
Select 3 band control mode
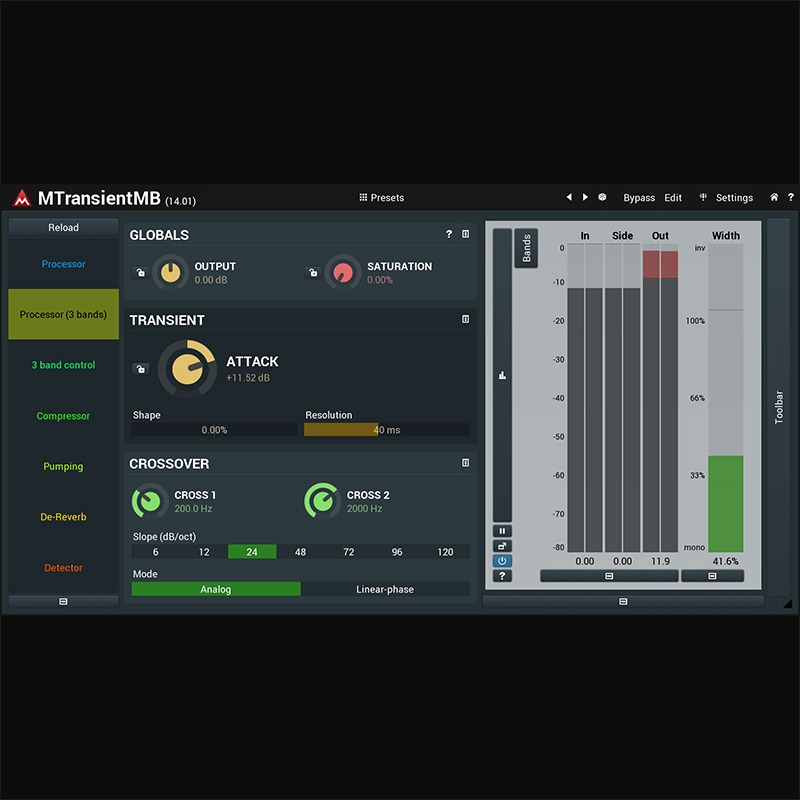point(63,365)
